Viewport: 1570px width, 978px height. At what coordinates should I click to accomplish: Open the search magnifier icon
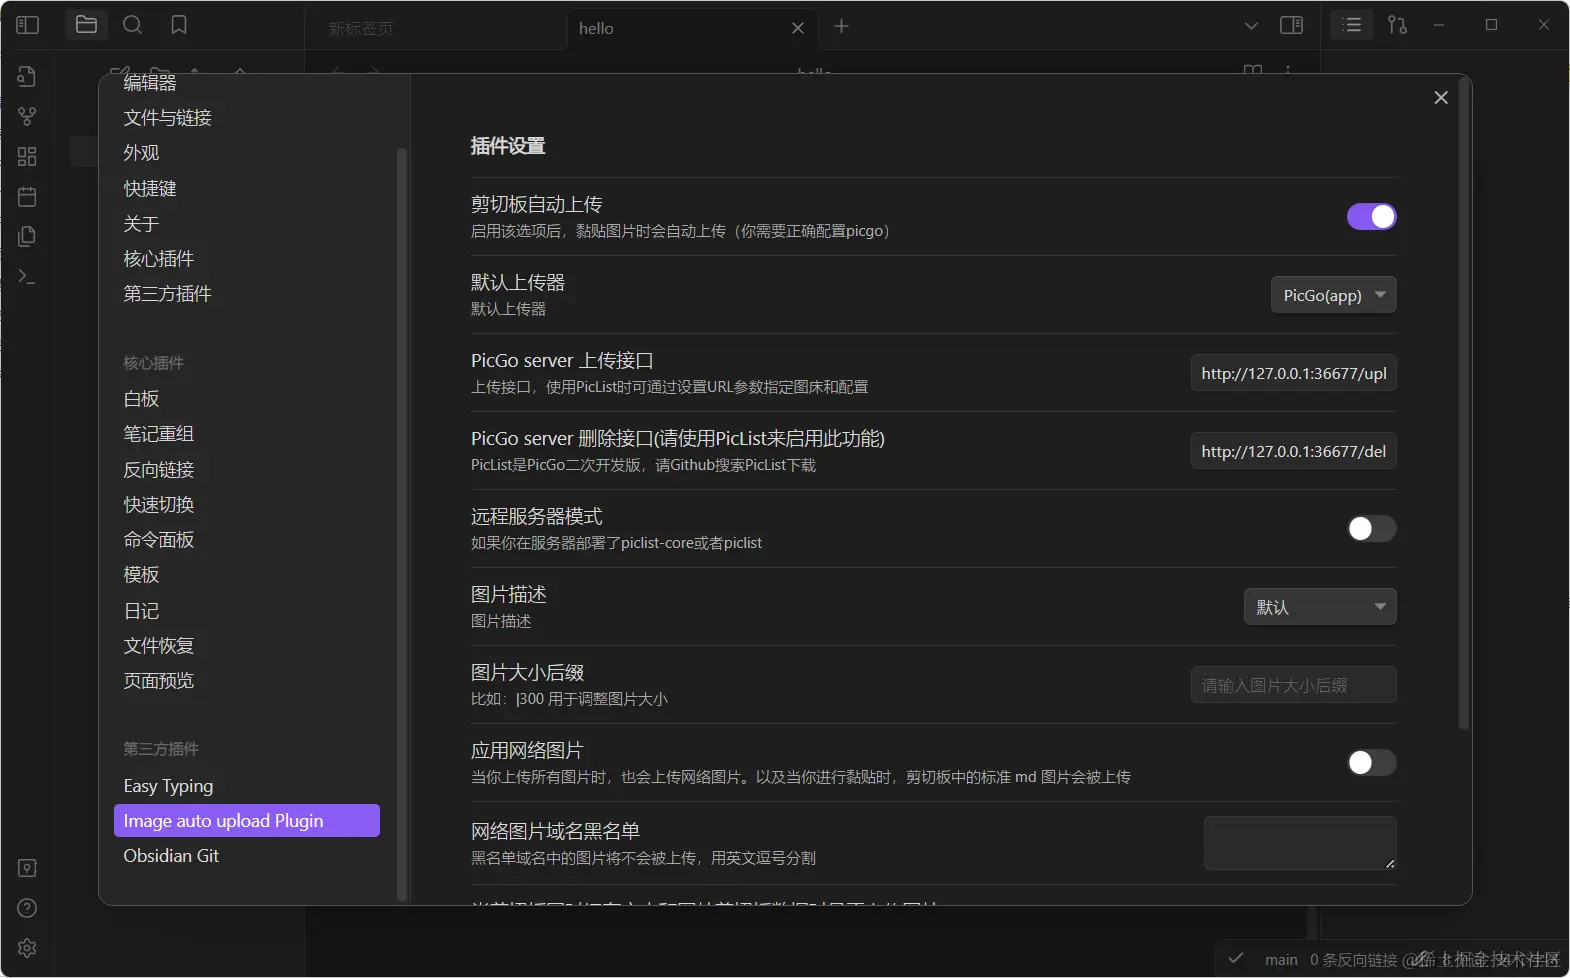pyautogui.click(x=132, y=25)
